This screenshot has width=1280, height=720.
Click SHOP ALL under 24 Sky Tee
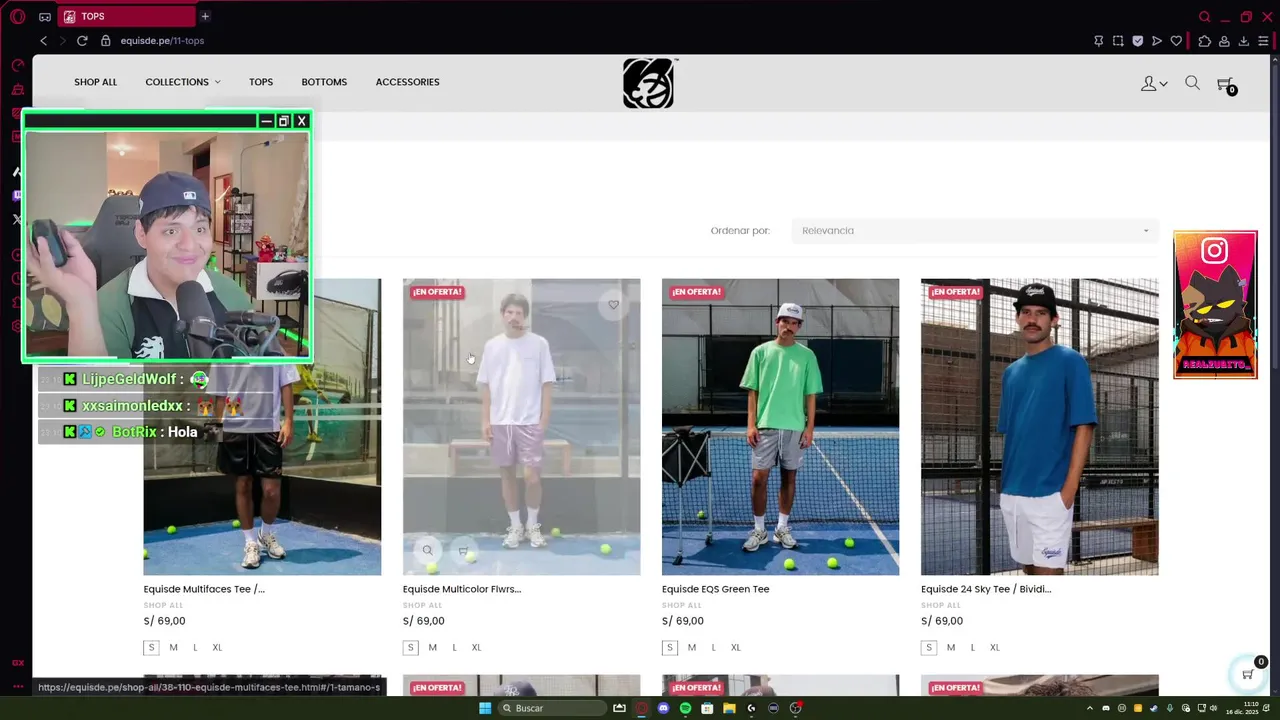940,605
